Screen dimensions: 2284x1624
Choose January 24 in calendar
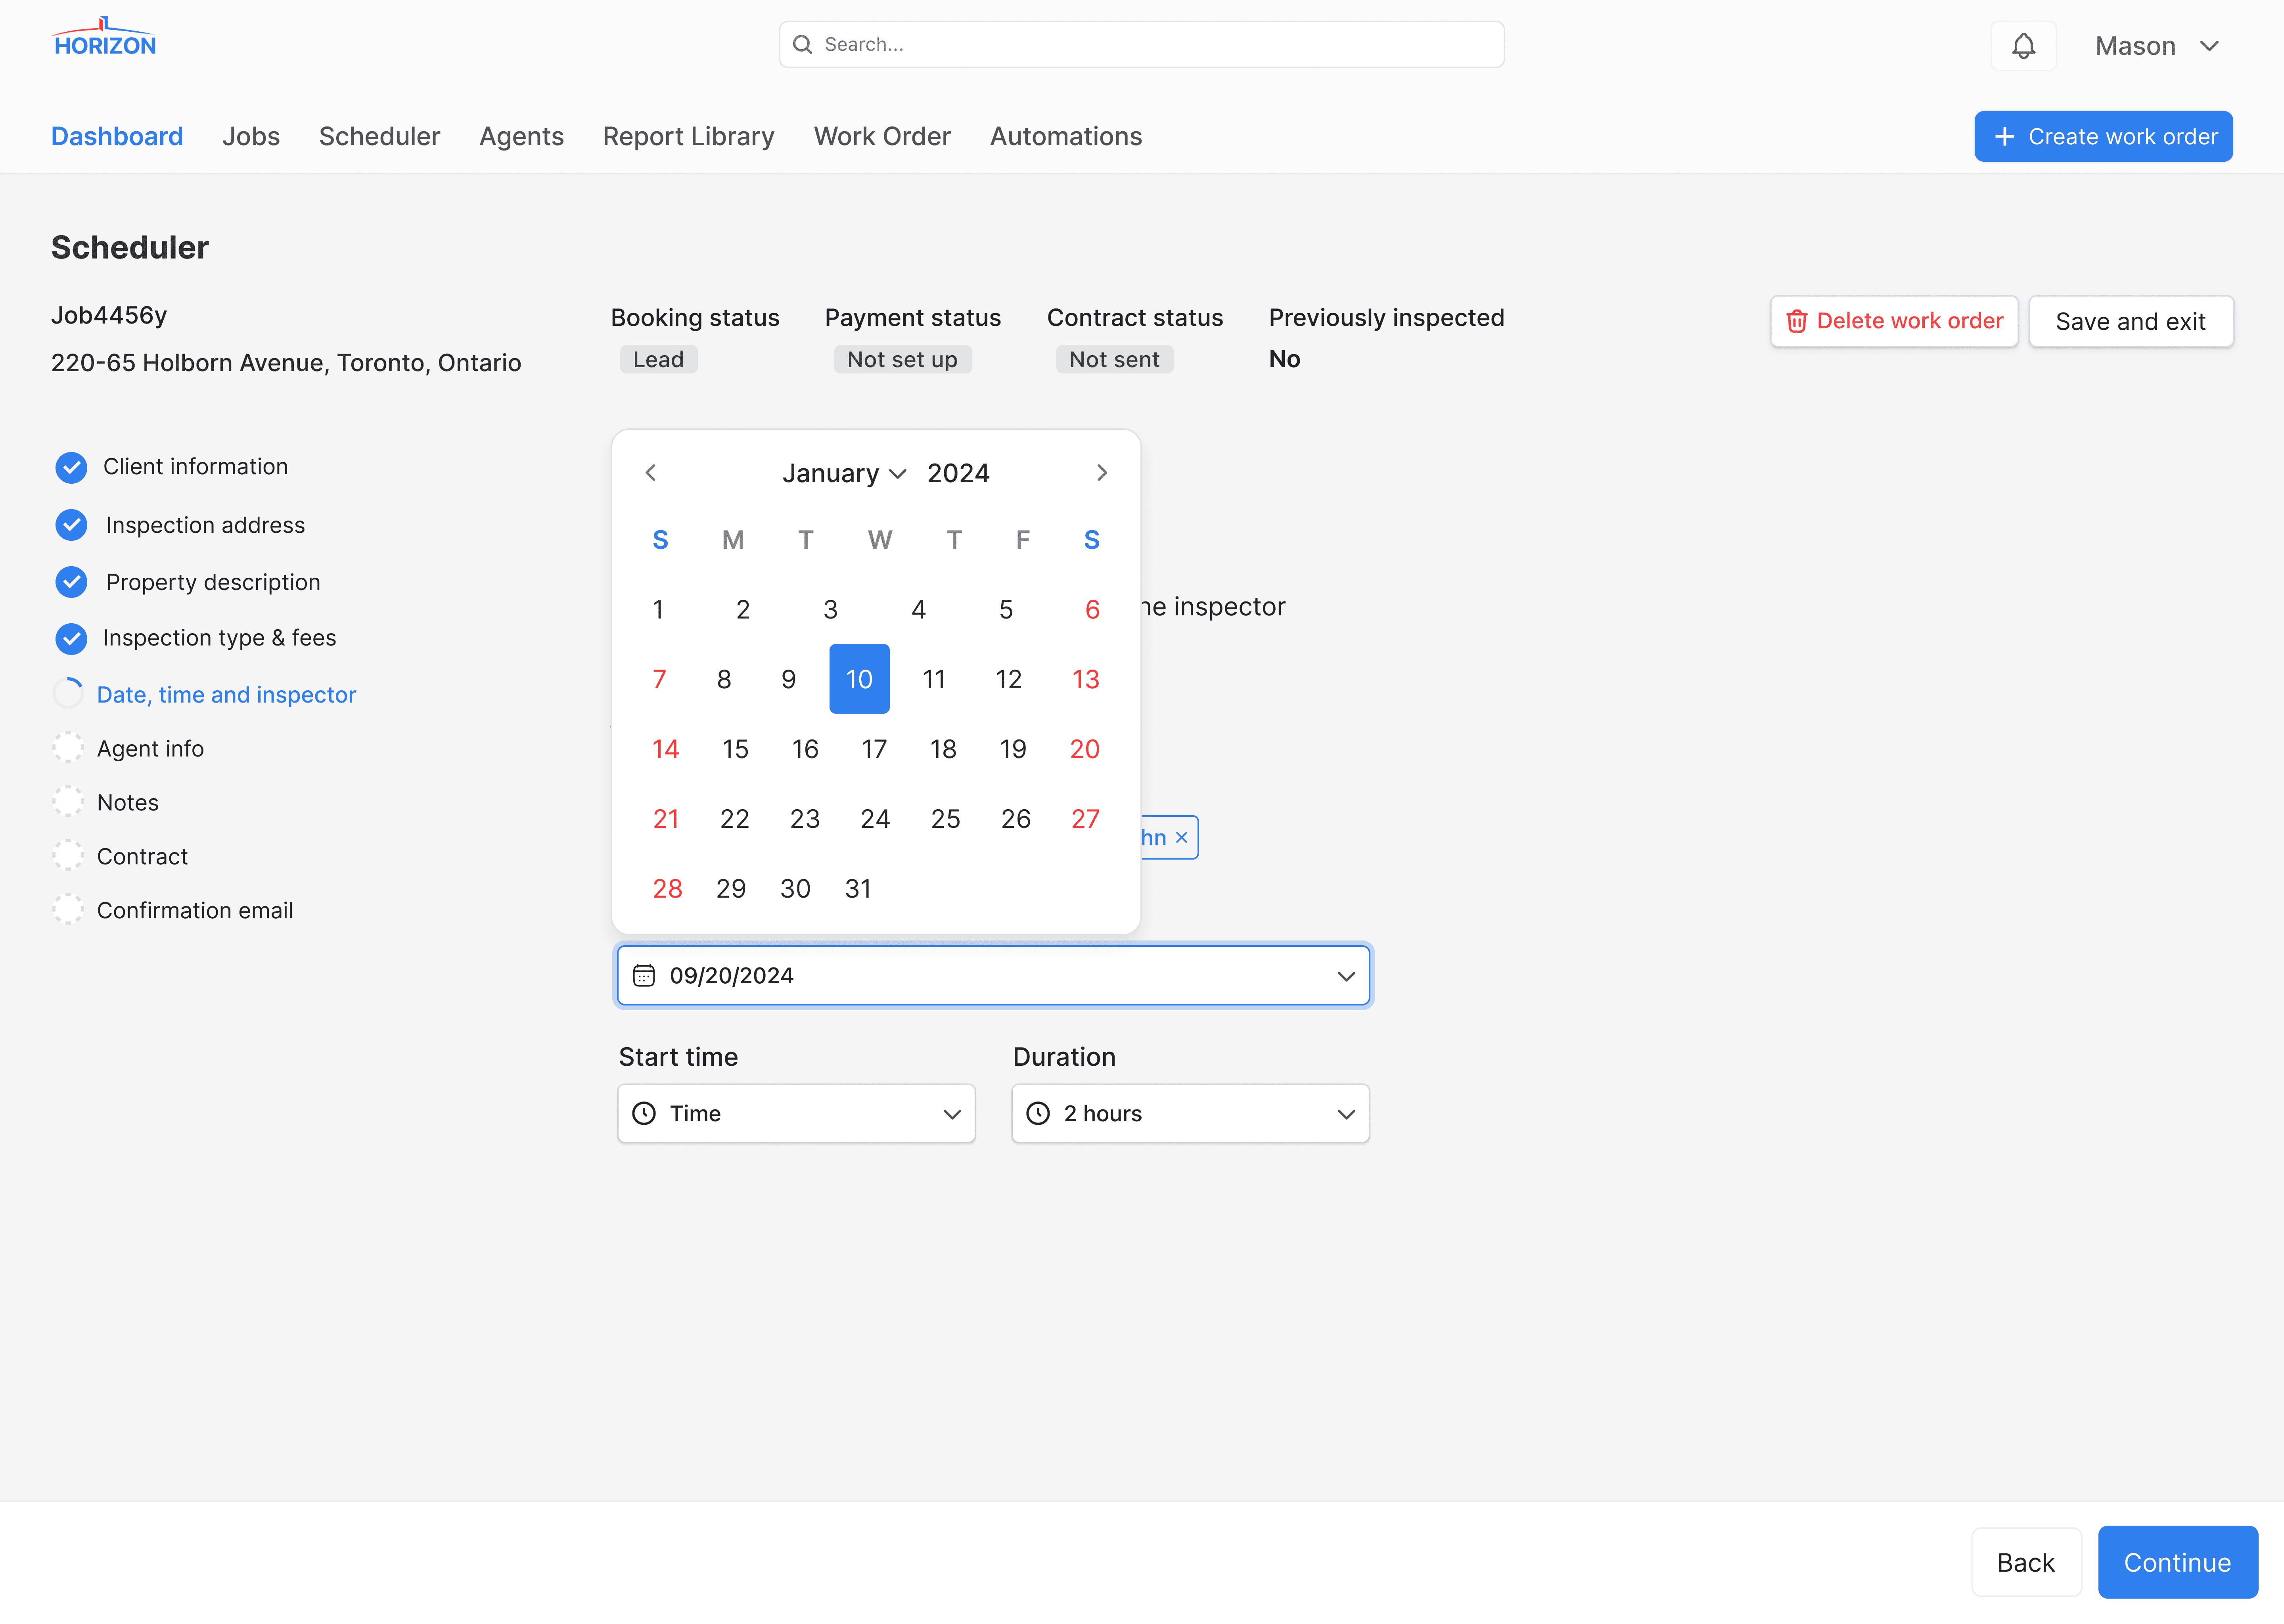point(875,819)
